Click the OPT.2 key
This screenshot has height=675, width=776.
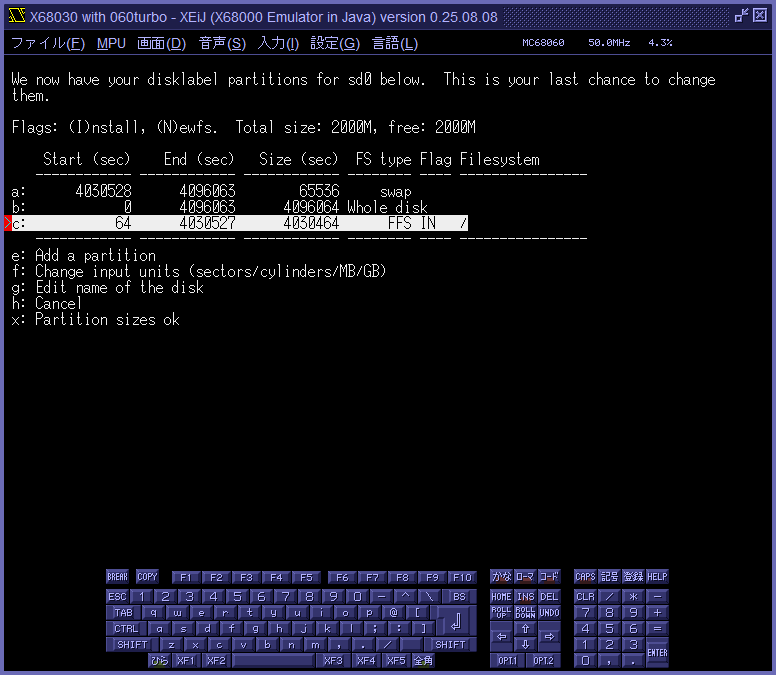543,660
